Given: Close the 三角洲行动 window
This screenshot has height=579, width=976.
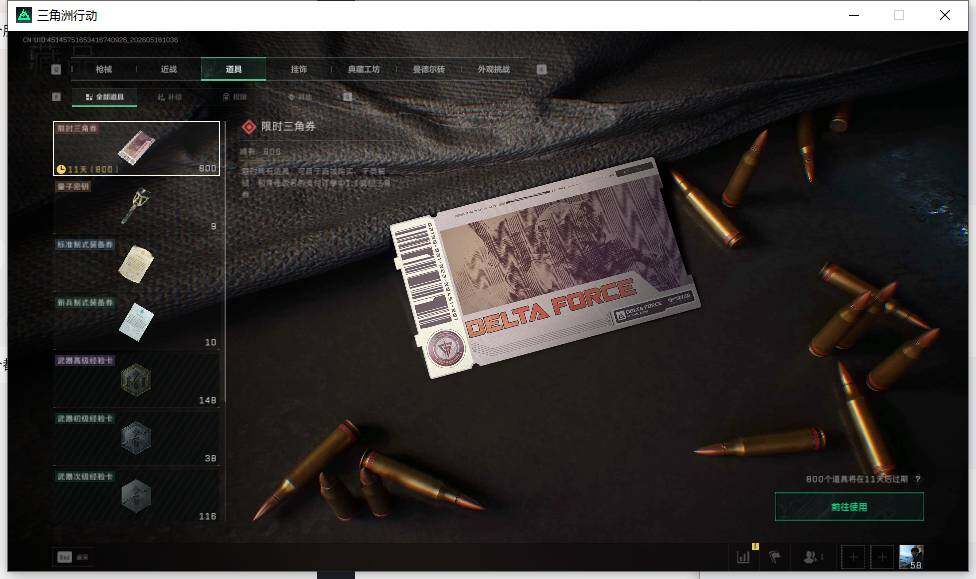Looking at the screenshot, I should 945,15.
